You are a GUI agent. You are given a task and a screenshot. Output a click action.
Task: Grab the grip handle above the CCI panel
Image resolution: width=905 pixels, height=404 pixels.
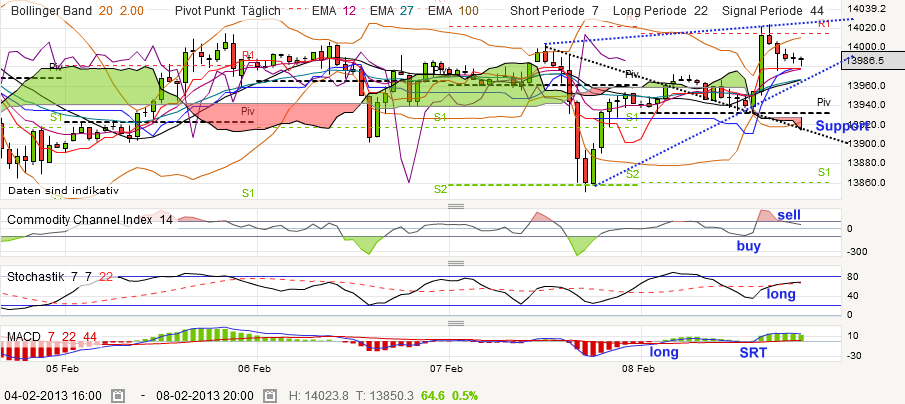[x=456, y=207]
